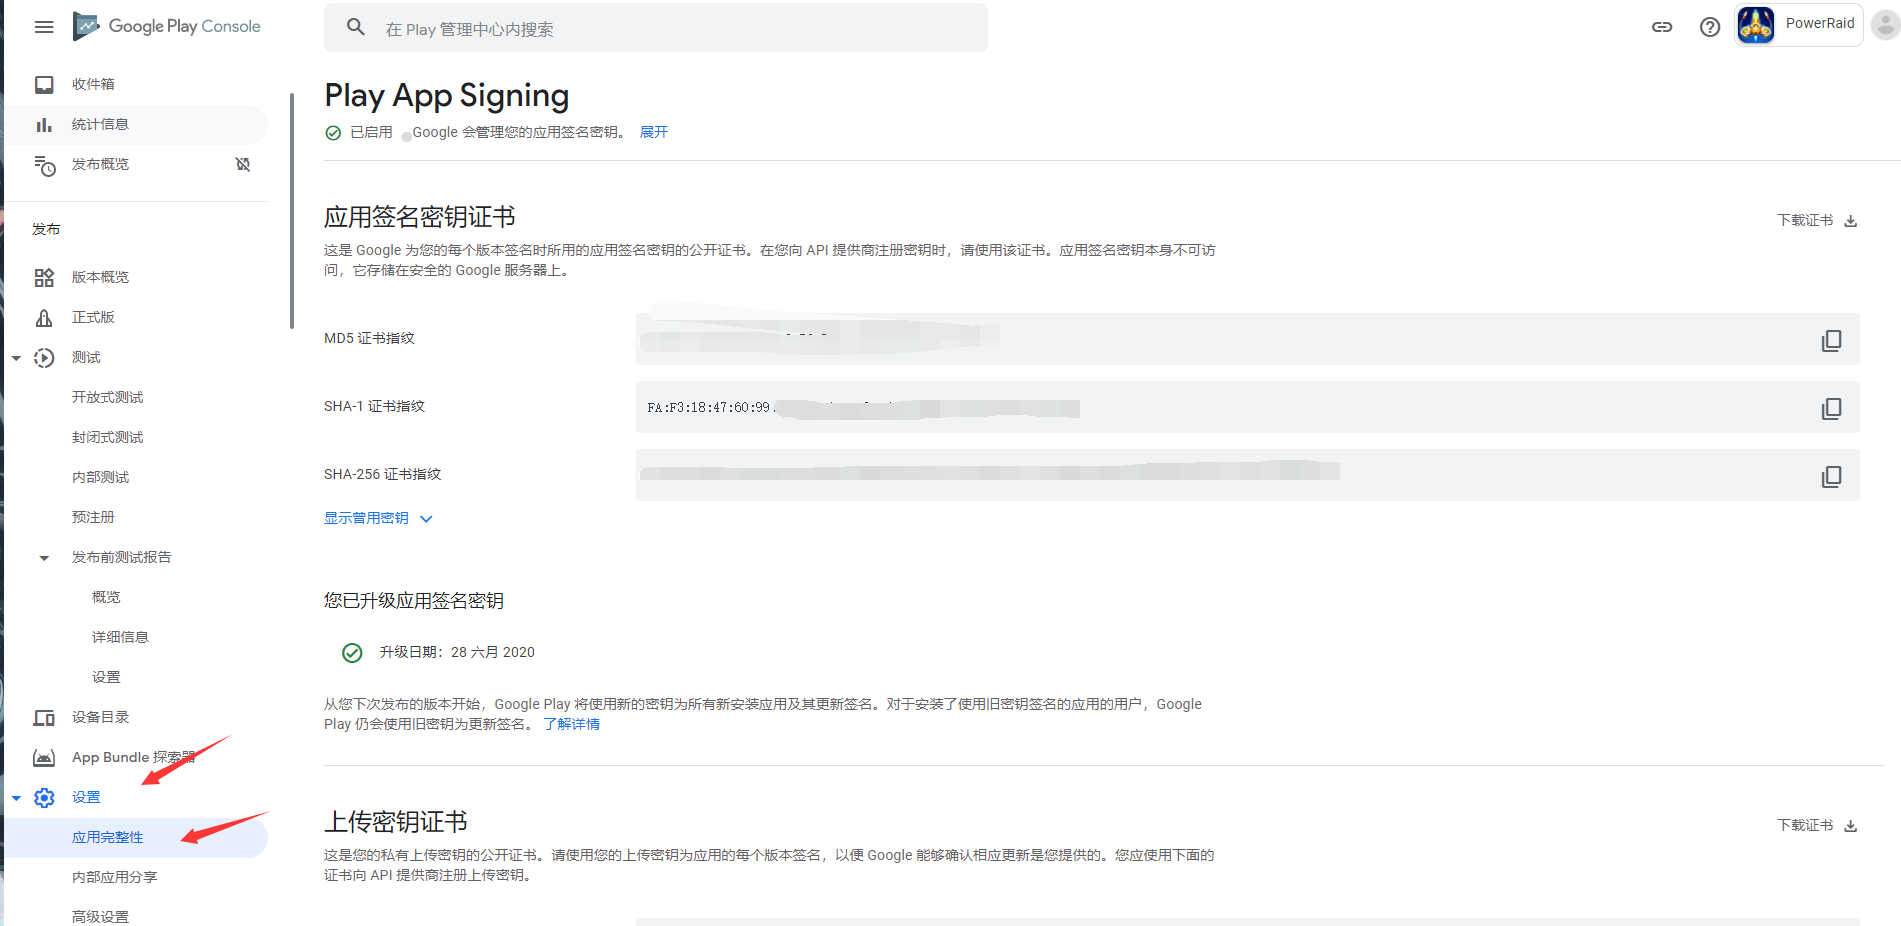Click the upgrade date green checkmark
Screen dimensions: 1901x926
[352, 653]
